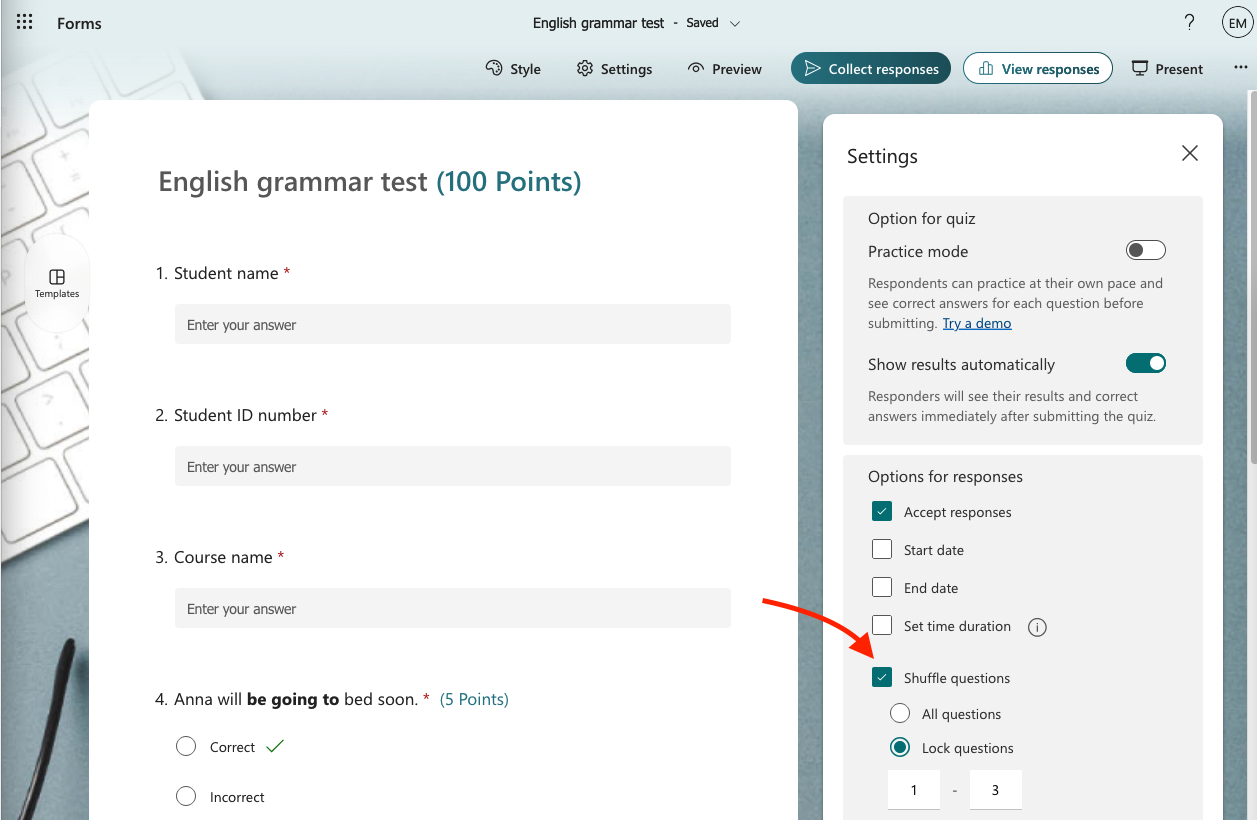
Task: Open Settings in the top toolbar
Action: coord(615,69)
